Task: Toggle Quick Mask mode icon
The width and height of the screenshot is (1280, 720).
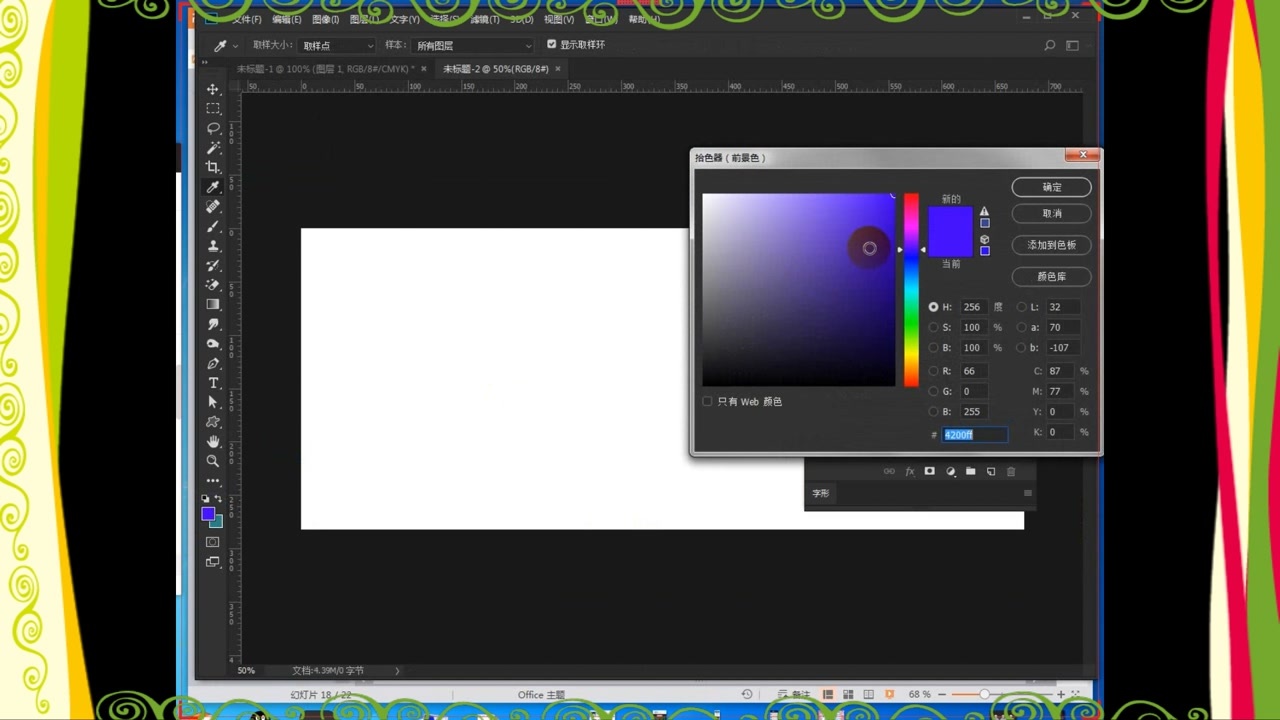Action: pos(213,542)
